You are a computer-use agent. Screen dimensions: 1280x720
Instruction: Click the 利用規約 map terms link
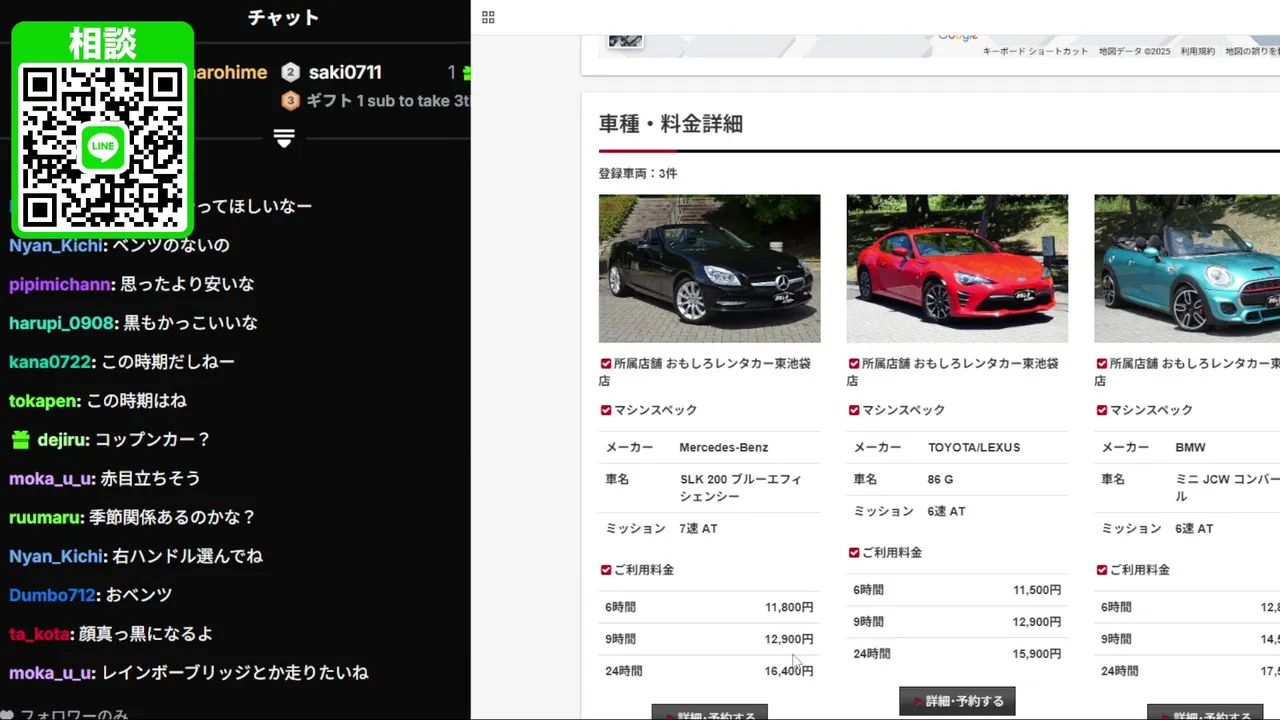tap(1198, 51)
